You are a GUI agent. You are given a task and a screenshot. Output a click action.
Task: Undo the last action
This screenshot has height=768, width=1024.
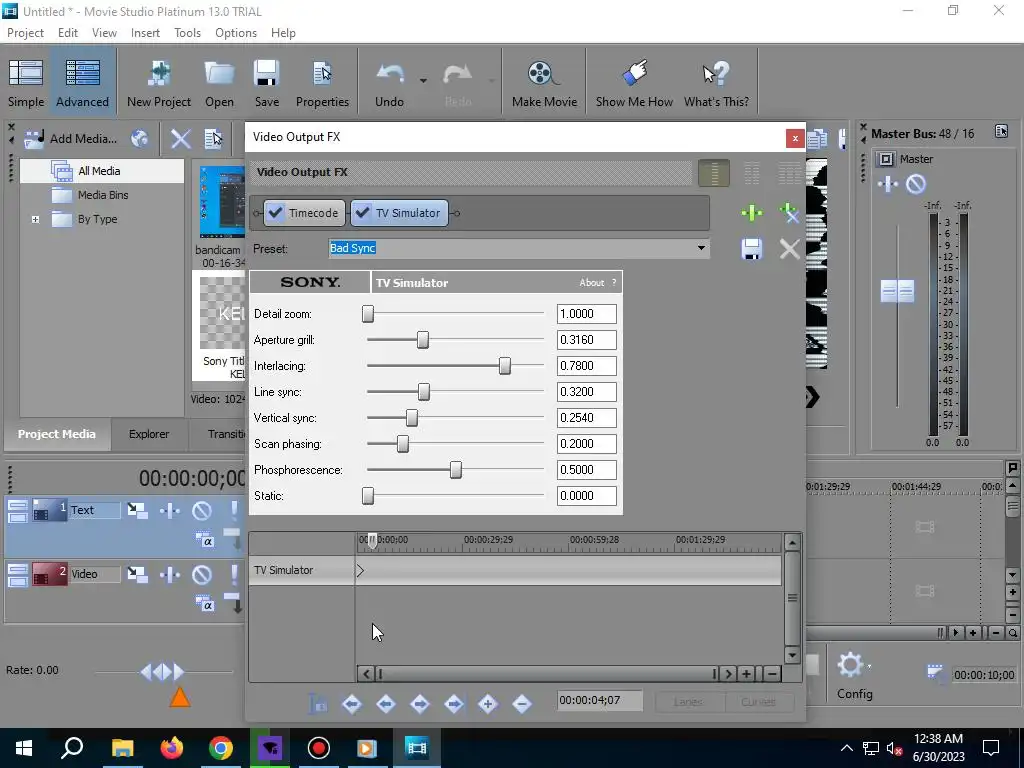[x=389, y=83]
